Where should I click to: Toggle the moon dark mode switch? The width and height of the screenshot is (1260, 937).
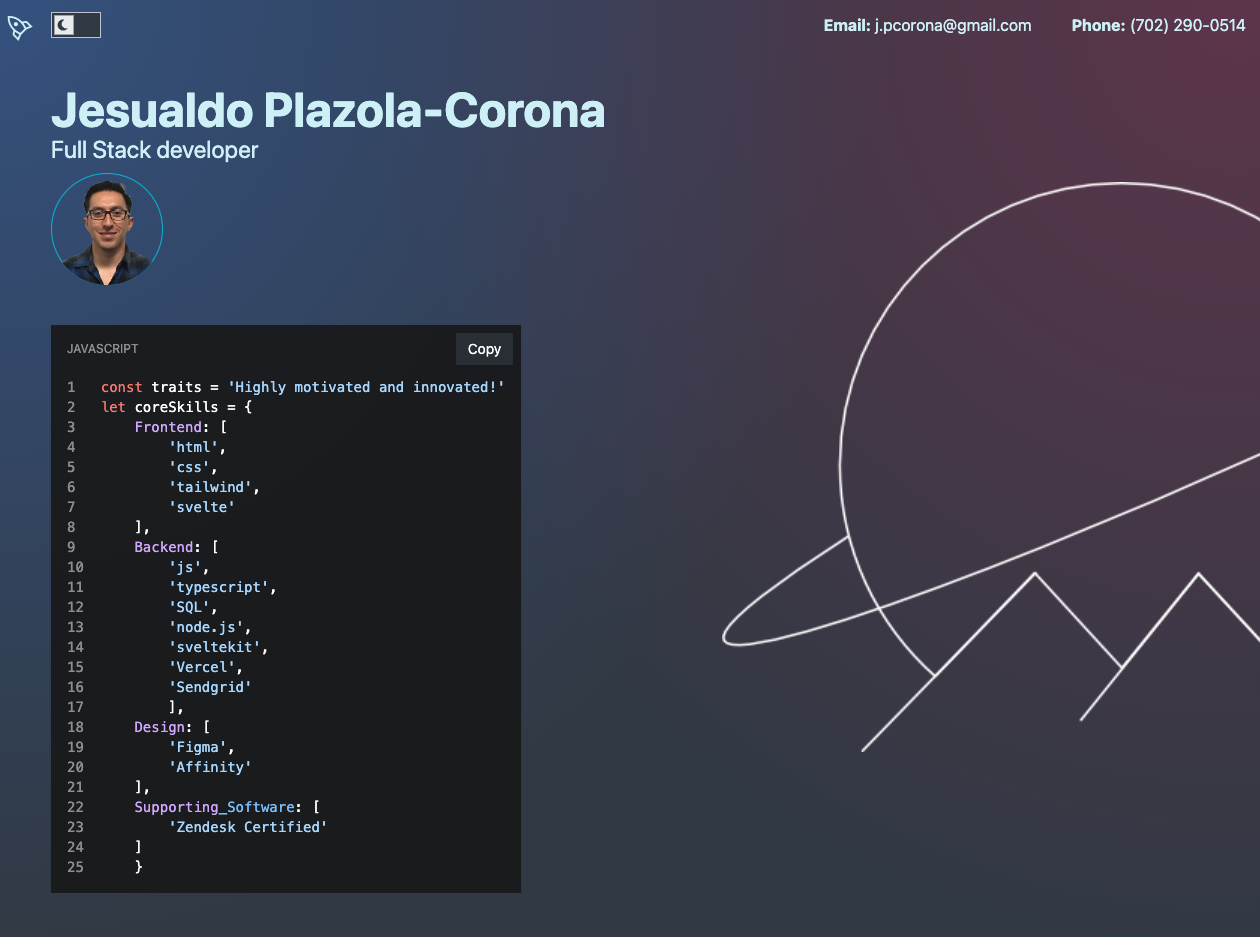(x=75, y=25)
